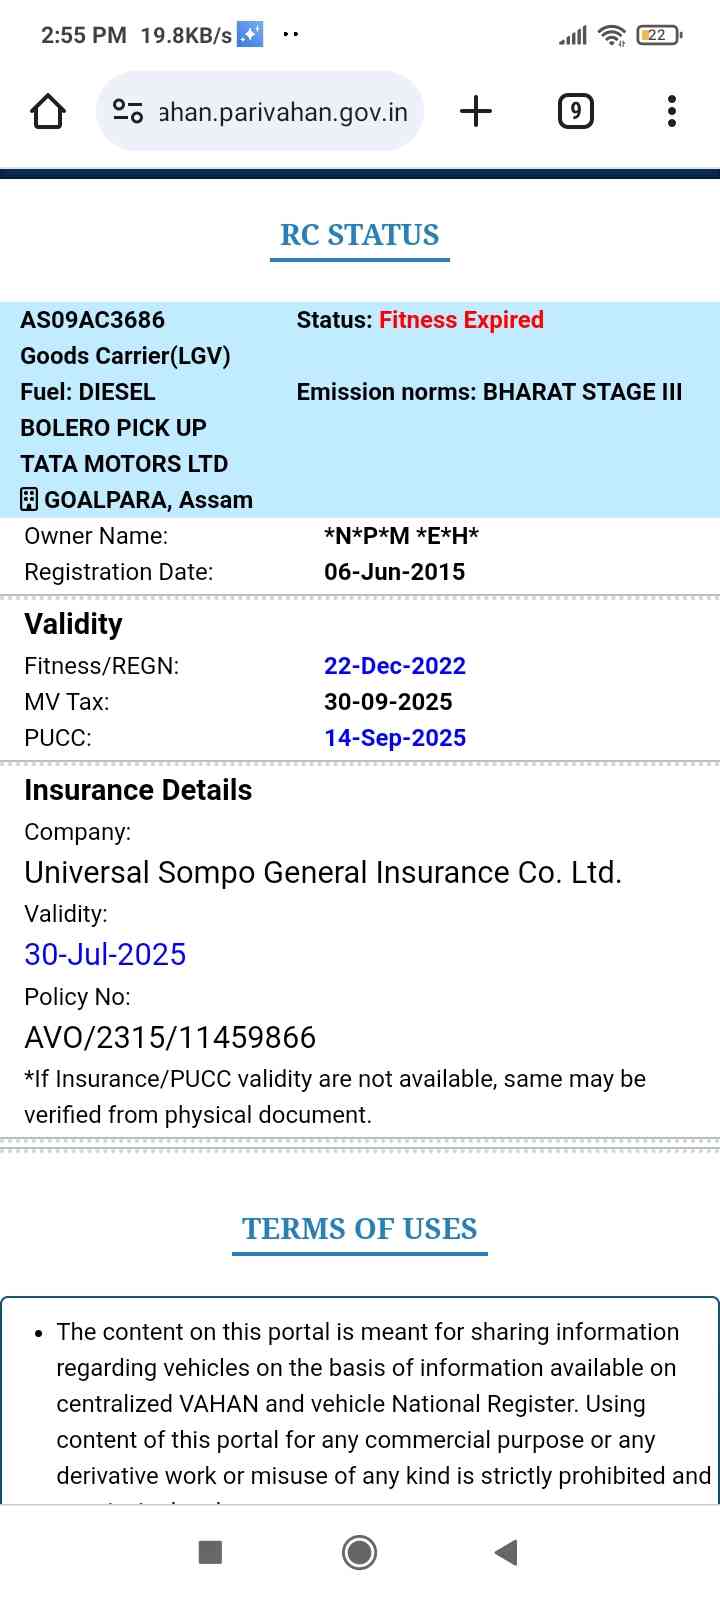Open the three-dot browser menu

672,111
